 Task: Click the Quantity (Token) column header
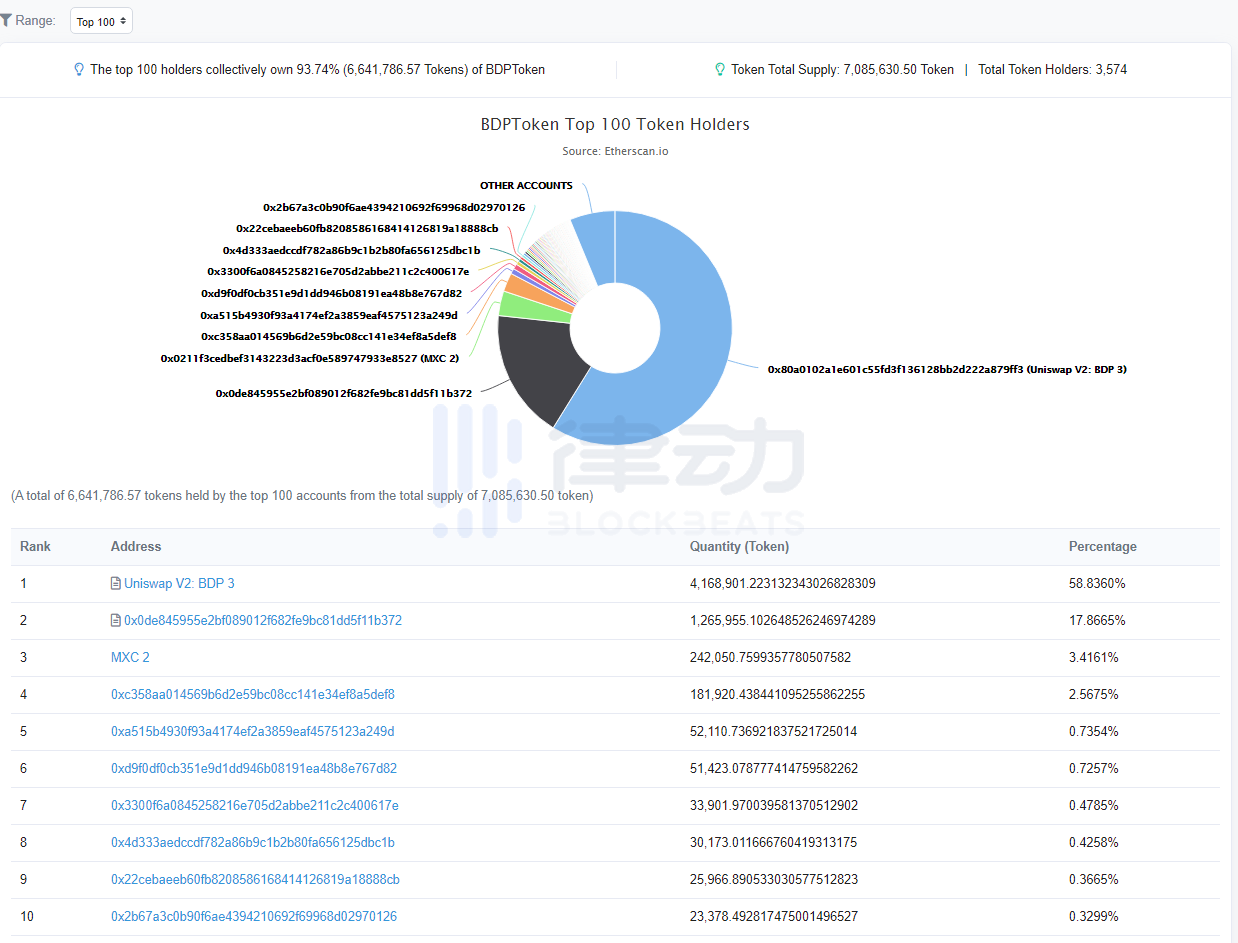point(739,547)
